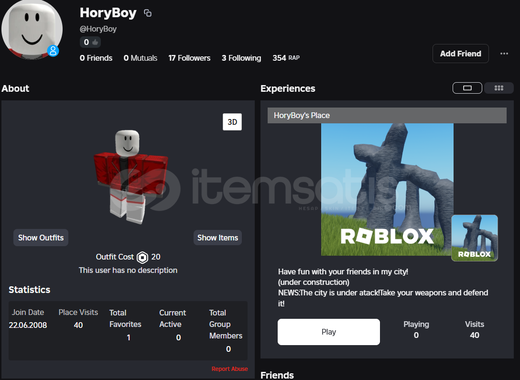Click the Robux icon beside Outfit Cost

click(142, 257)
